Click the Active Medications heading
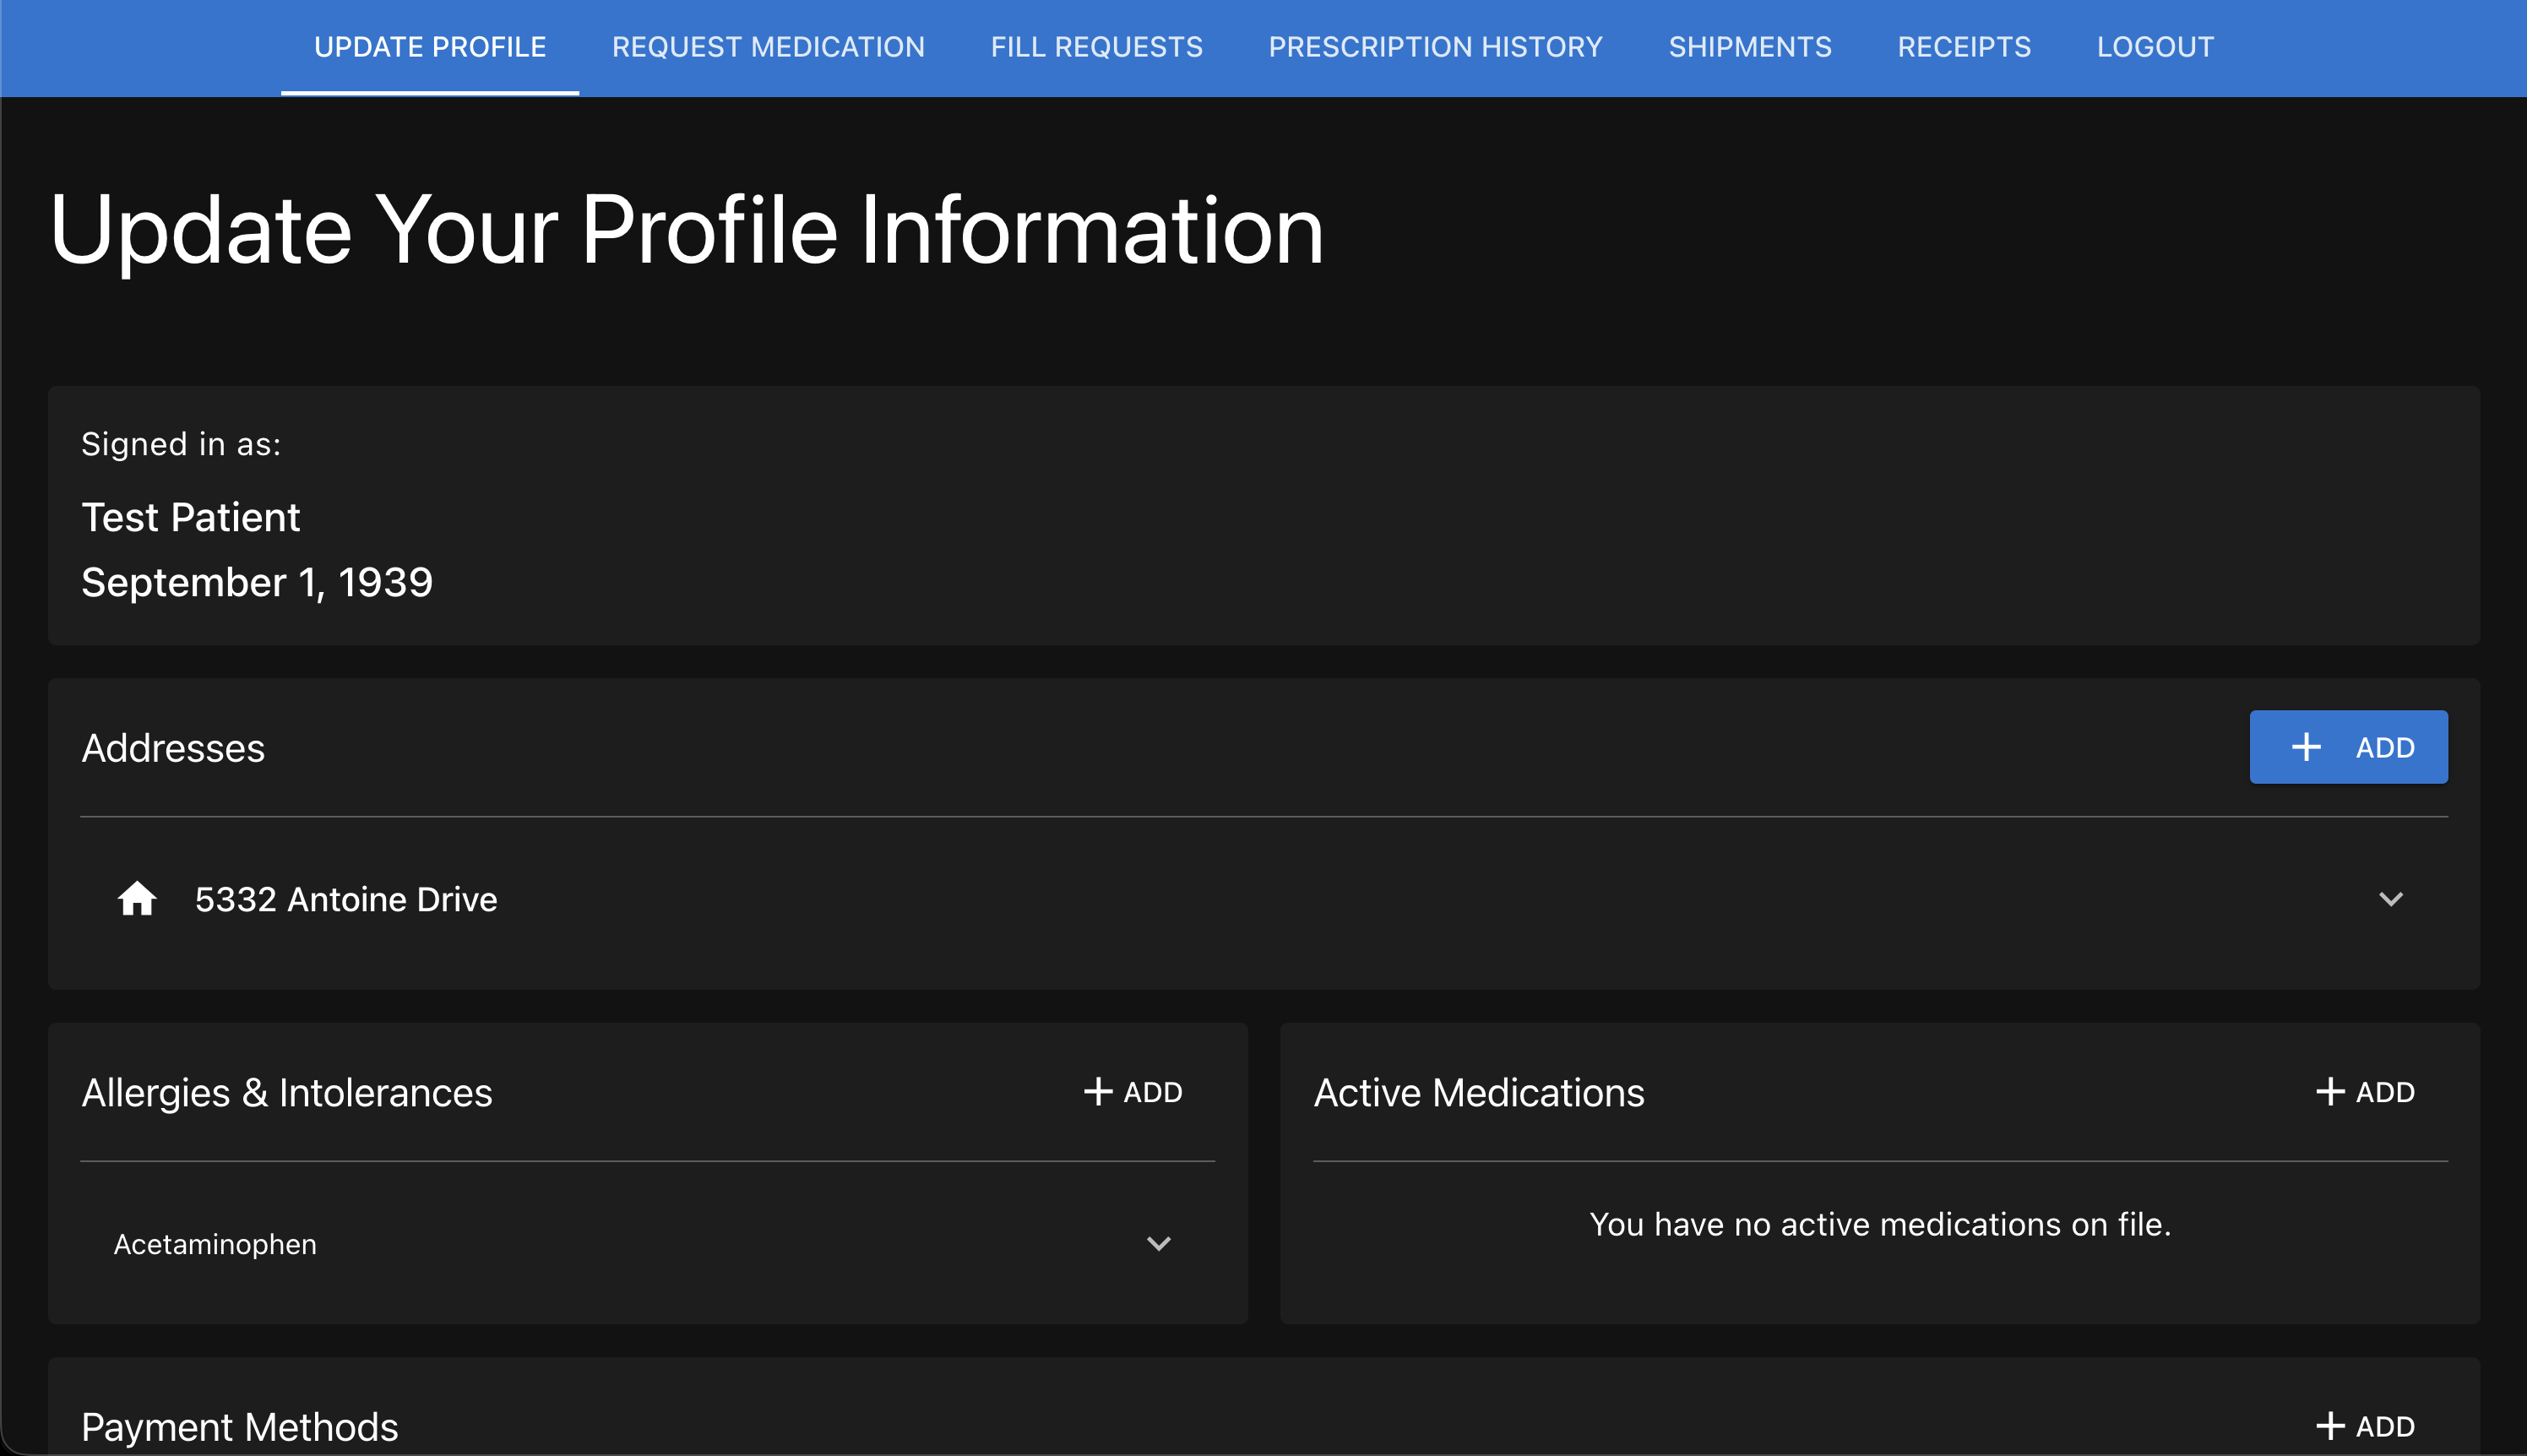Screen dimensions: 2527x1456 (x=1479, y=1093)
